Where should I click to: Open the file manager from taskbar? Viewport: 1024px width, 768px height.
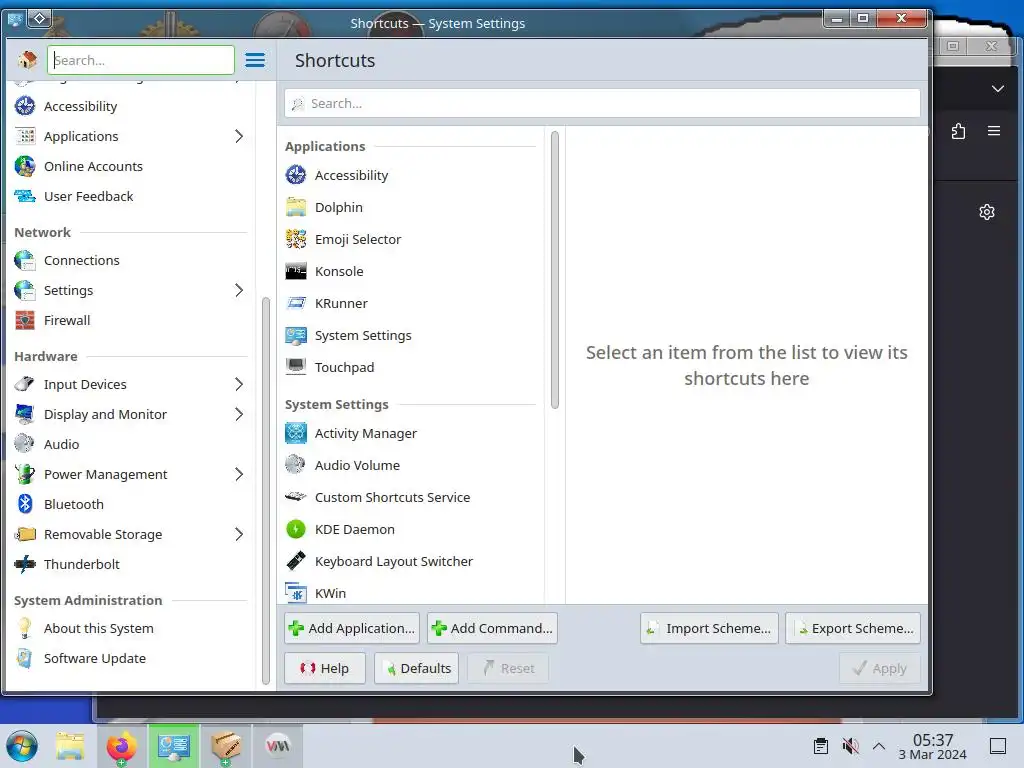[x=70, y=746]
